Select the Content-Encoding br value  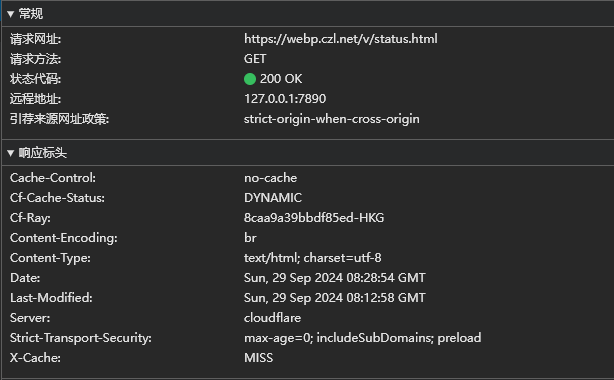click(250, 238)
